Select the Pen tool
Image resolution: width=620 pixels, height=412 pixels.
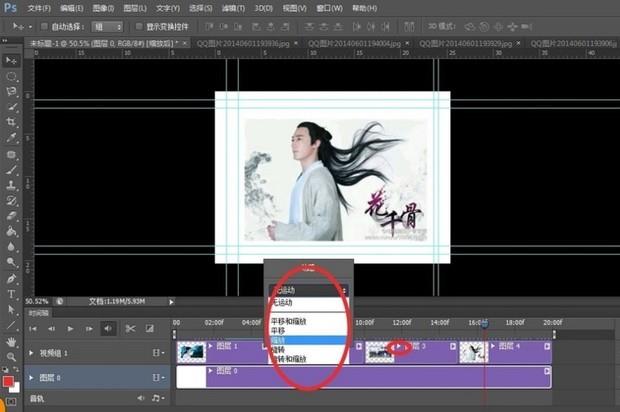(x=11, y=279)
